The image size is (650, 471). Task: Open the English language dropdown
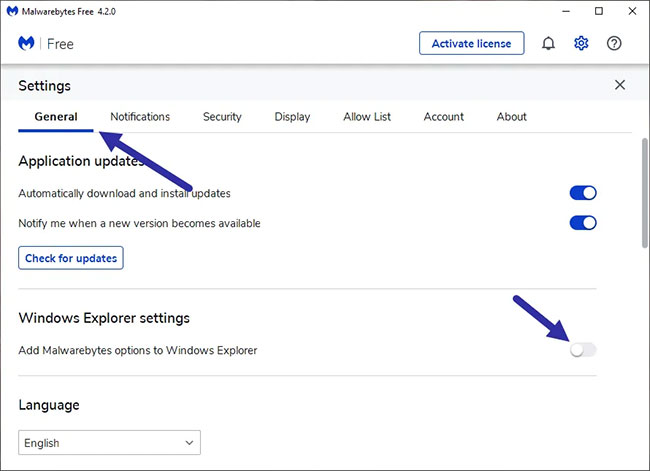point(109,442)
